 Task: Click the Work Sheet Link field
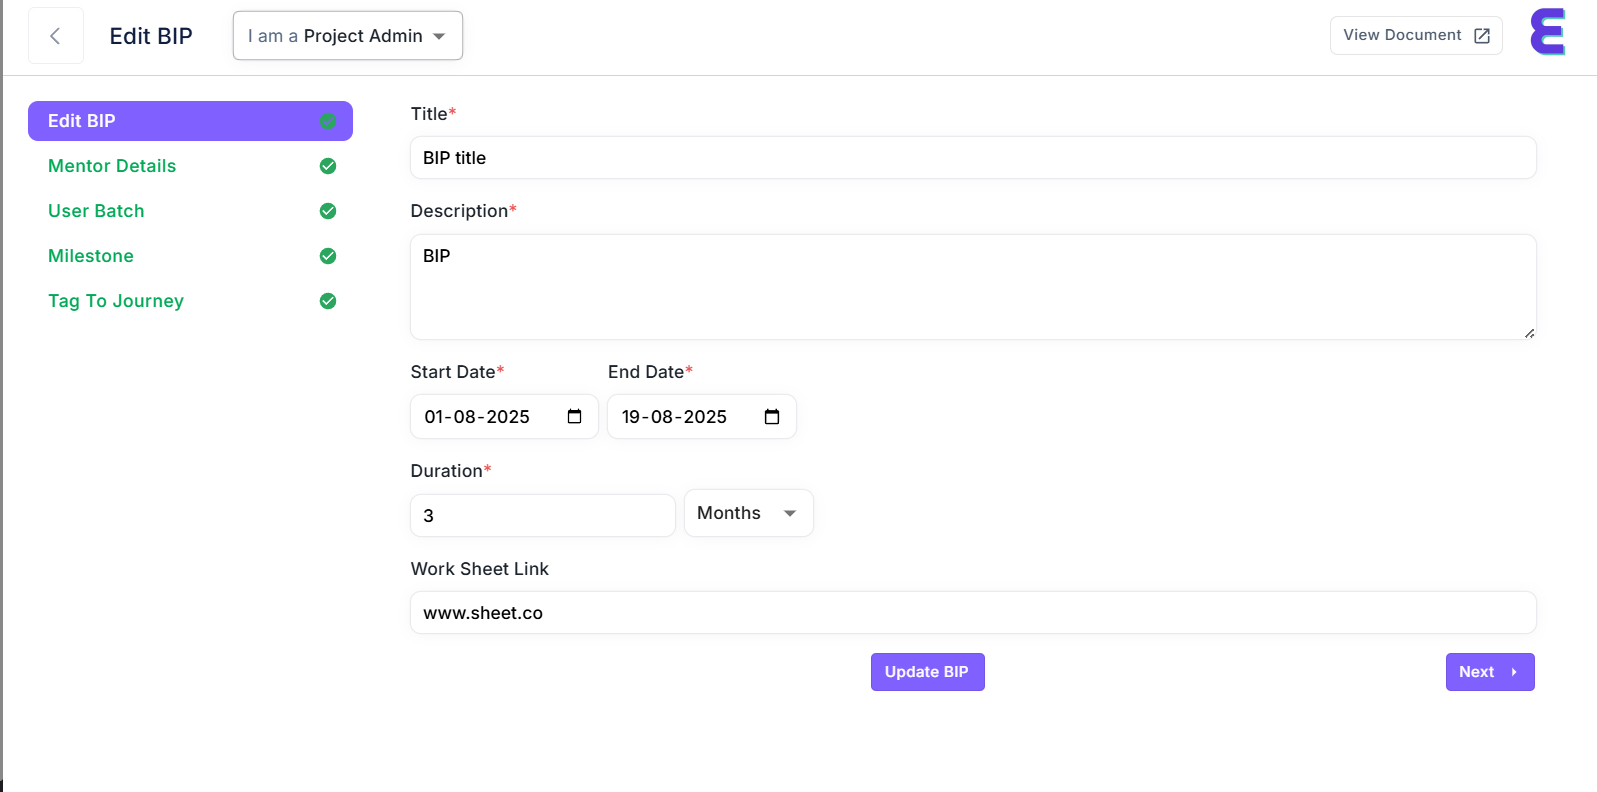point(972,613)
